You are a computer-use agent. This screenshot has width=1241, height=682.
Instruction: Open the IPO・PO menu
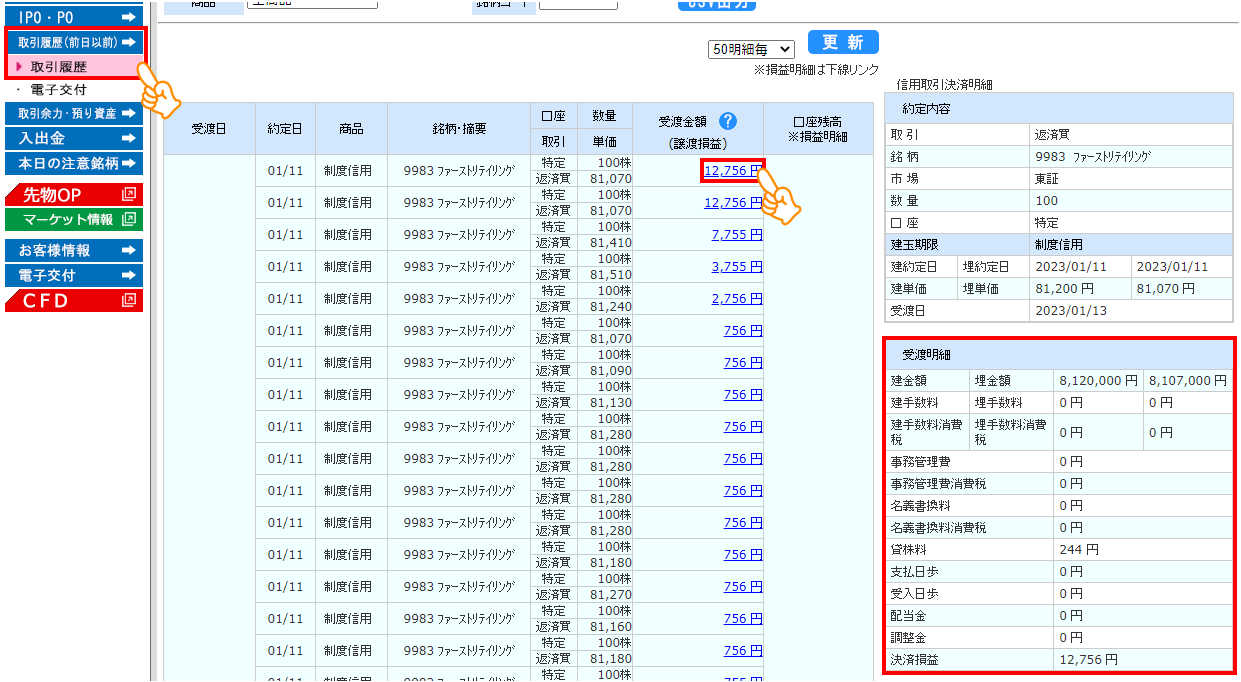click(74, 17)
